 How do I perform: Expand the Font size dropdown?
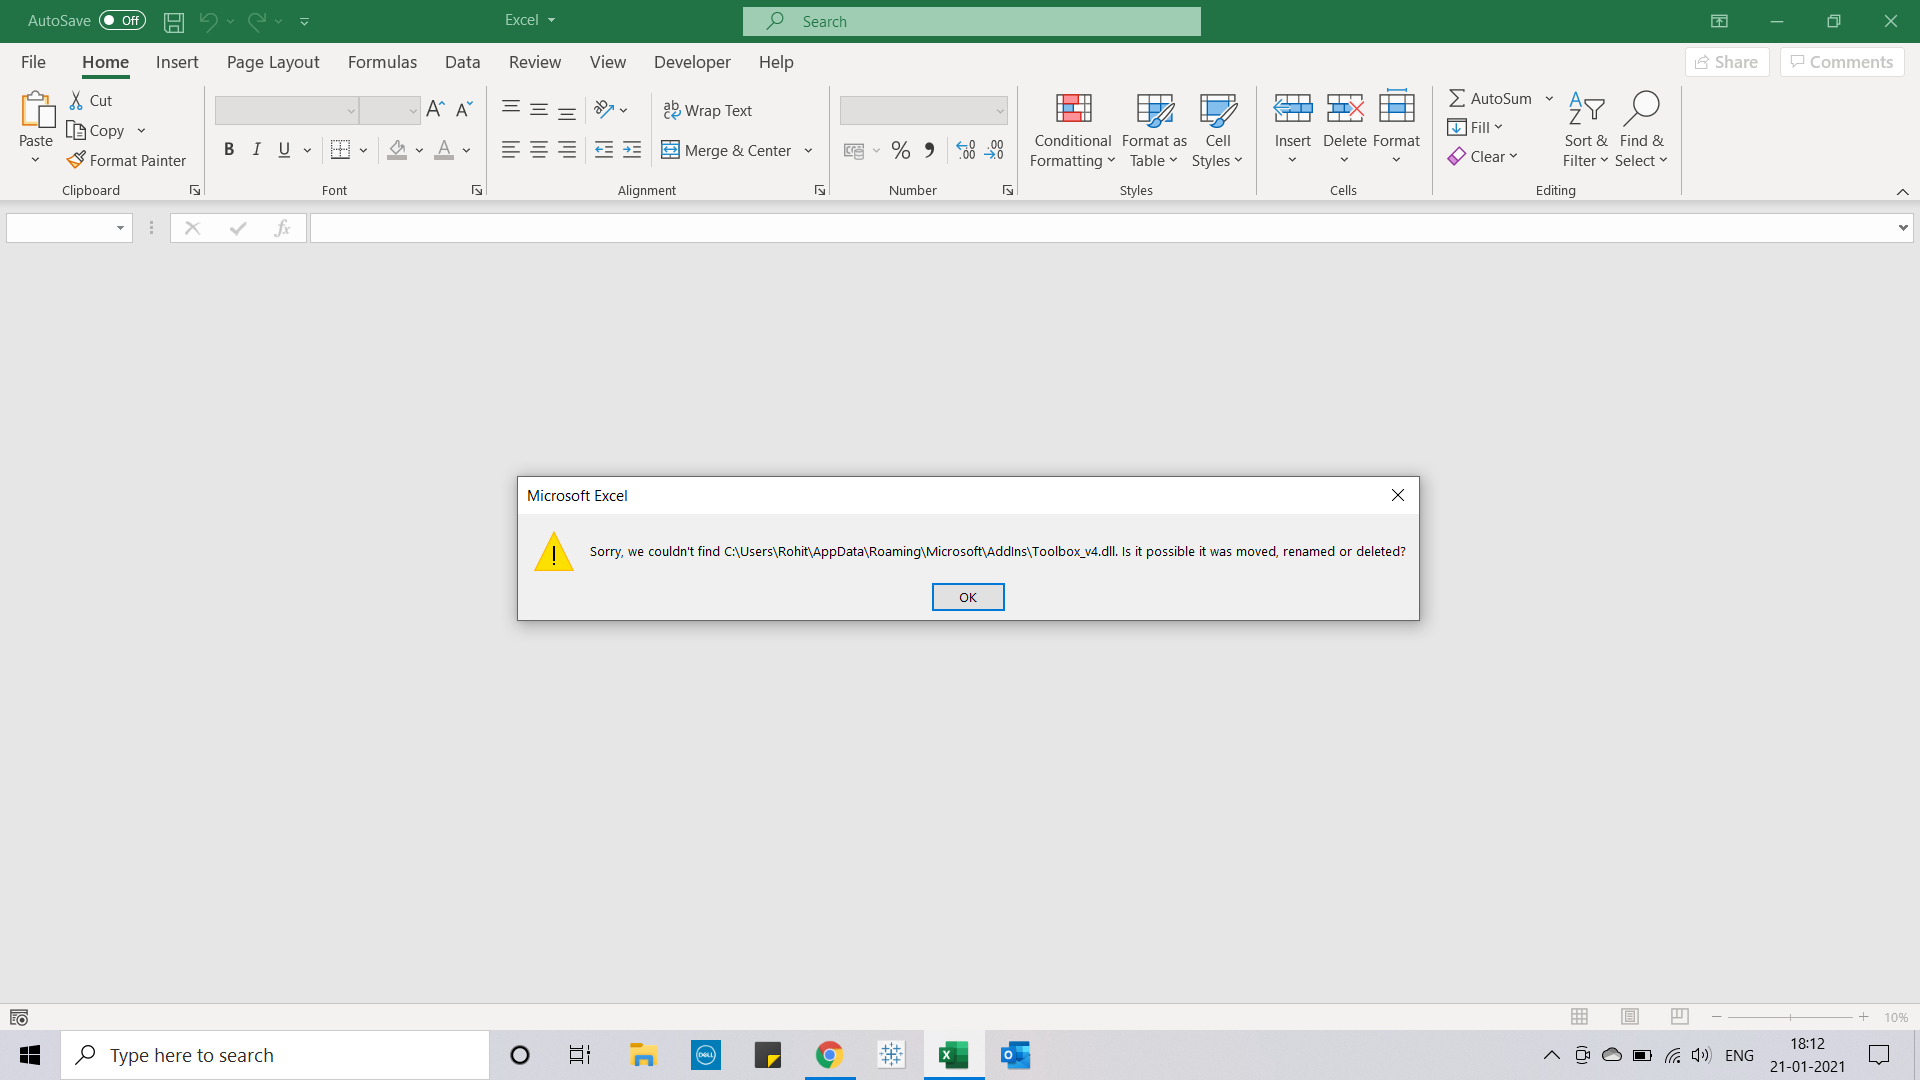(411, 109)
